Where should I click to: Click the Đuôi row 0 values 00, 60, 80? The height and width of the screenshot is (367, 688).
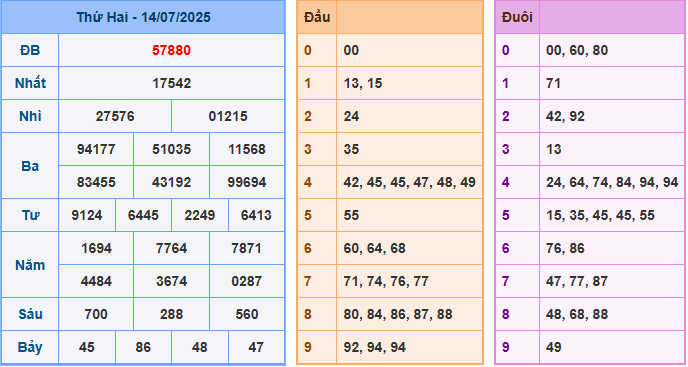pyautogui.click(x=577, y=50)
